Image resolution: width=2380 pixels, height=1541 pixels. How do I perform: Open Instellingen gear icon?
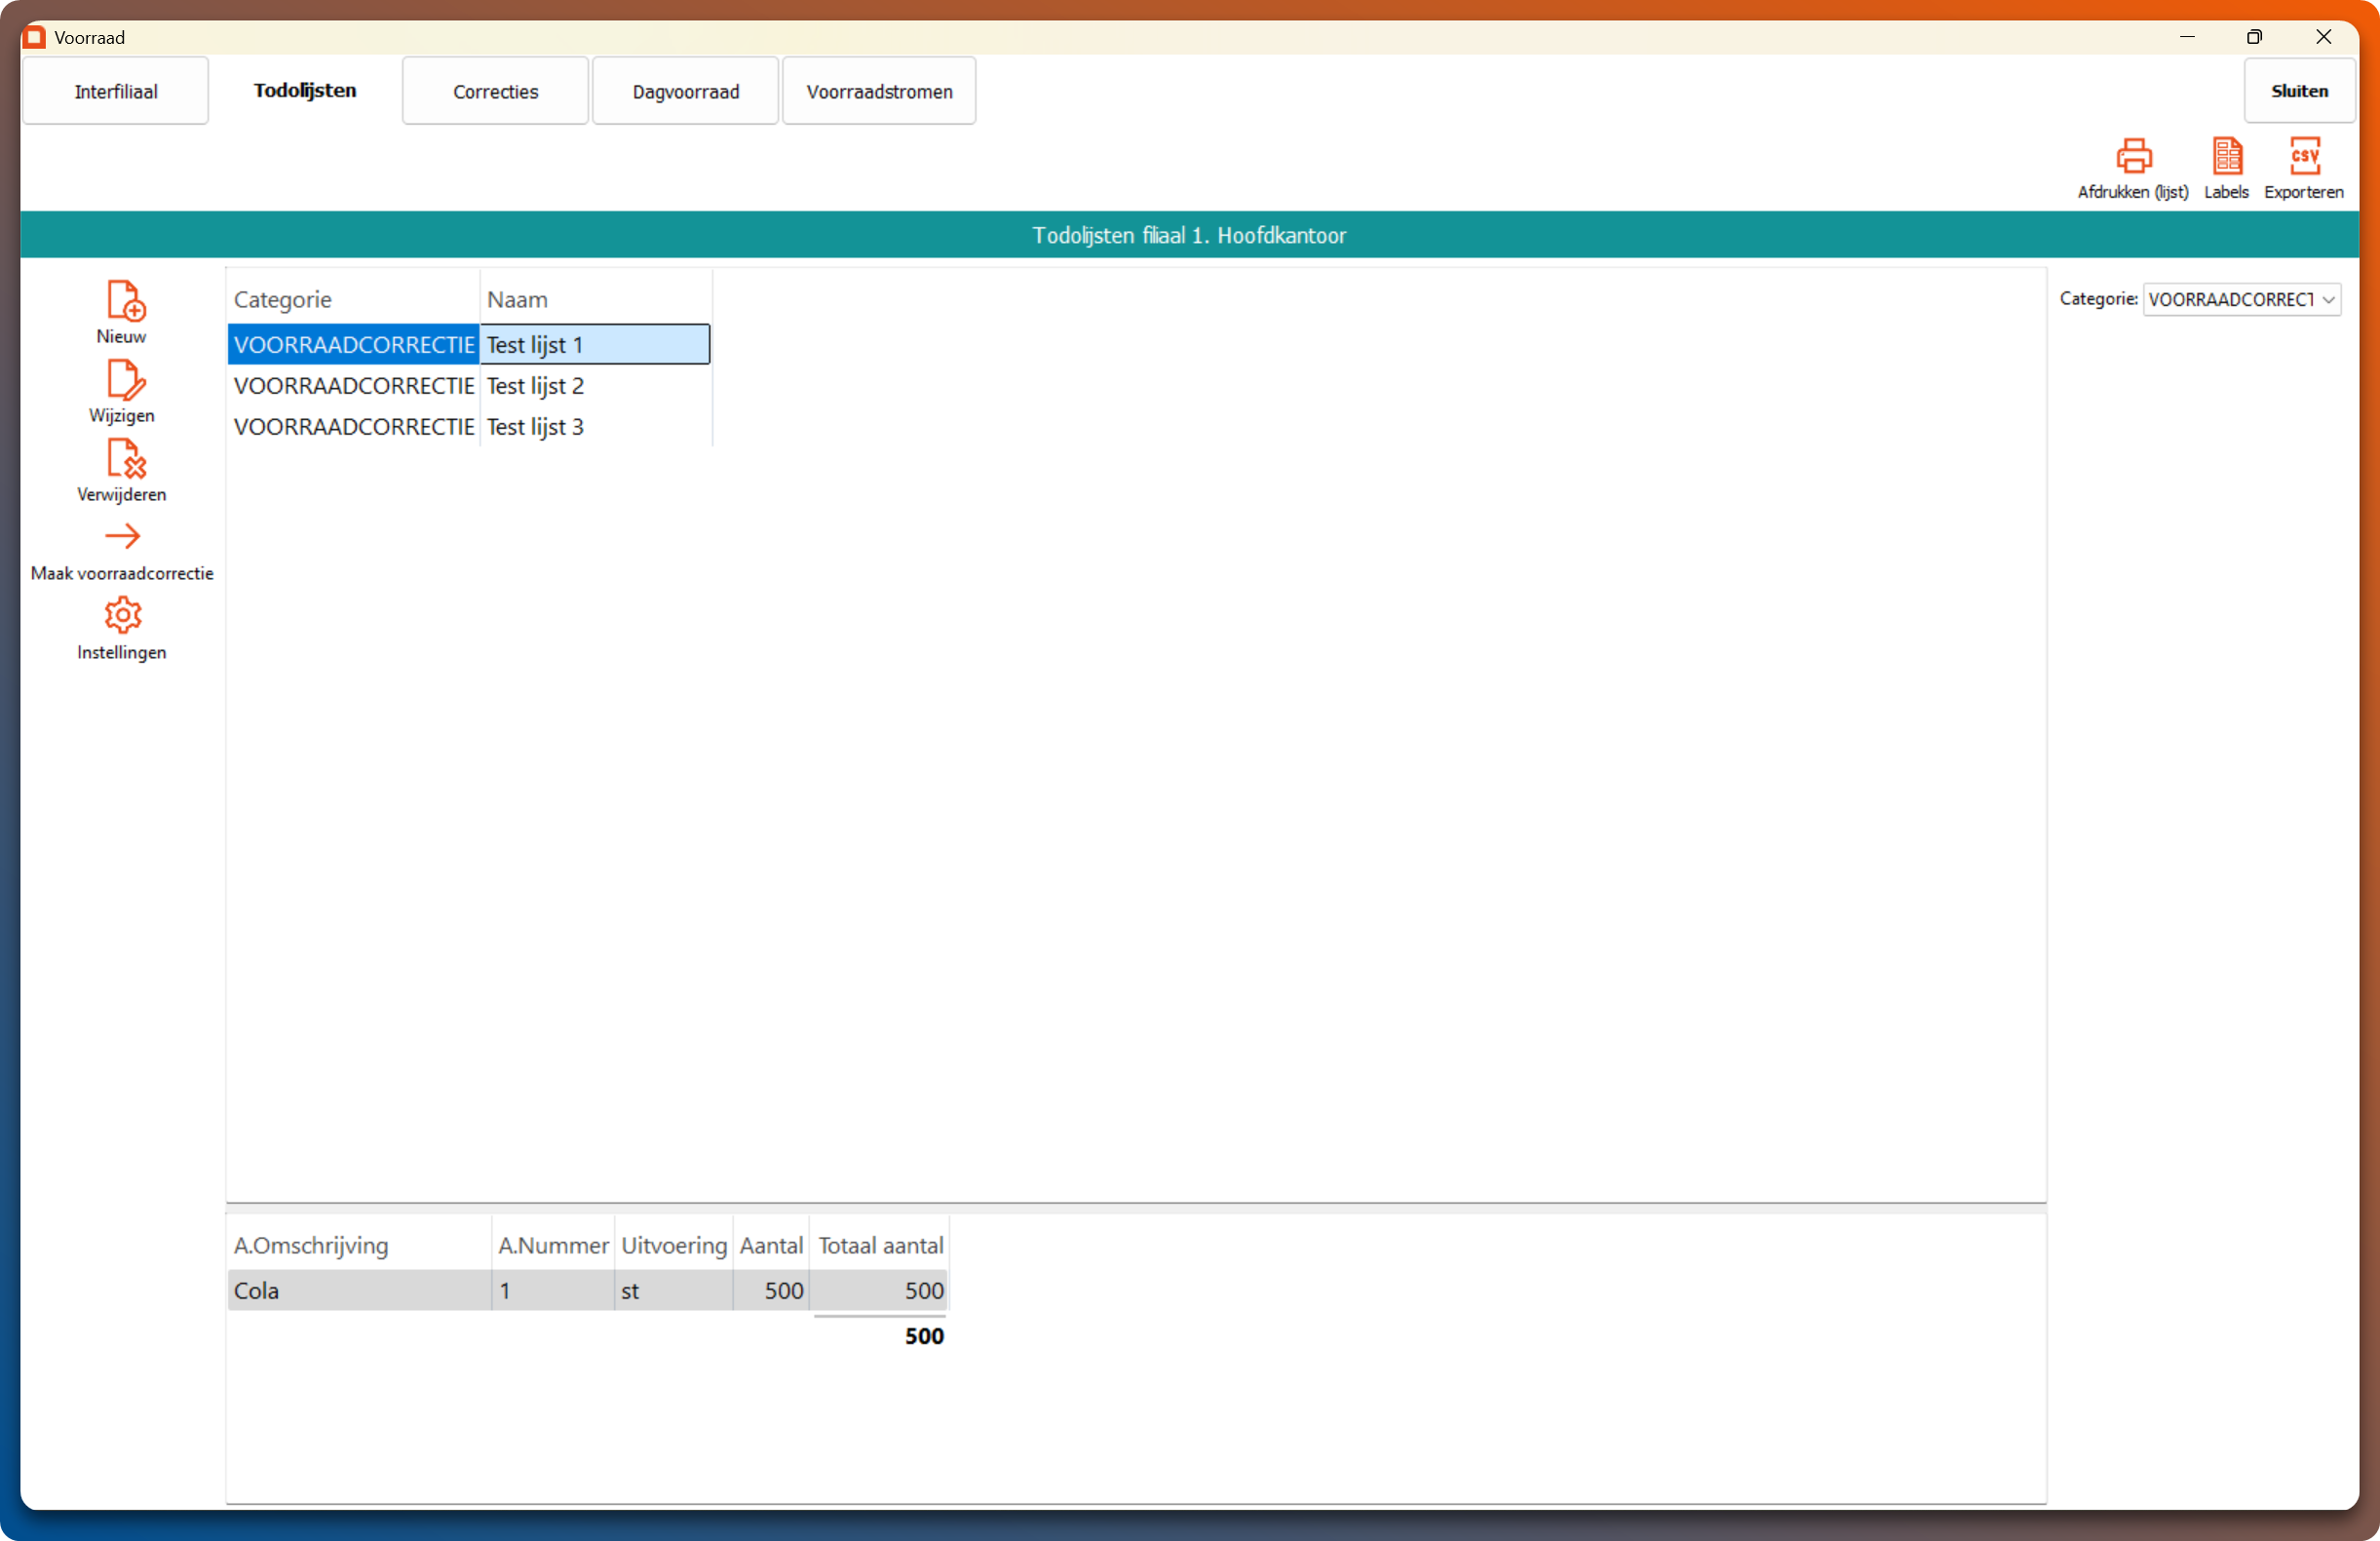[x=122, y=616]
